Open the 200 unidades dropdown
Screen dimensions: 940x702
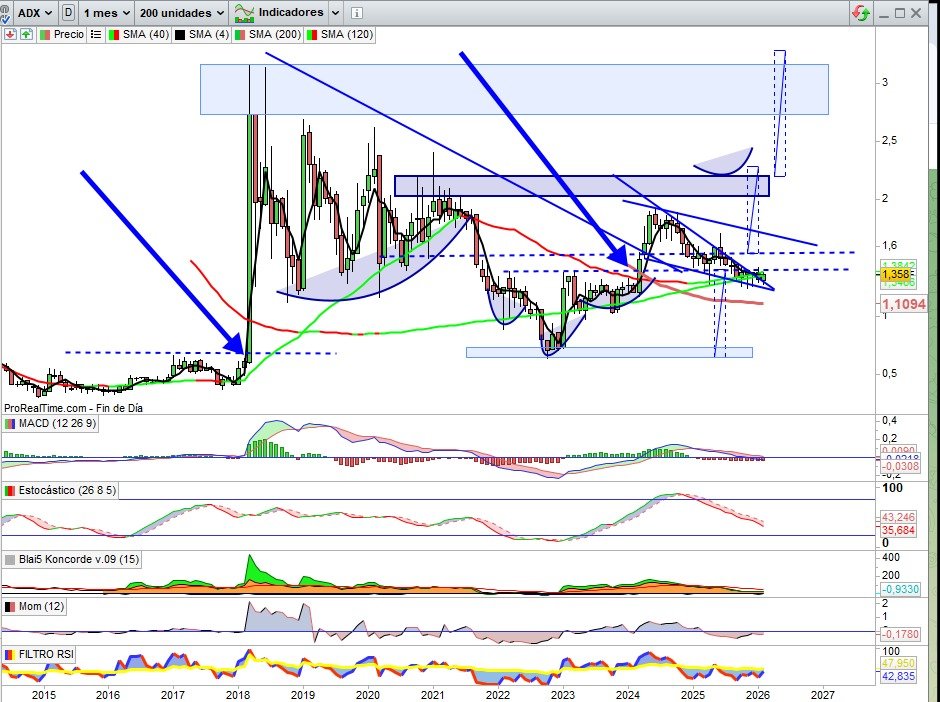[x=182, y=13]
